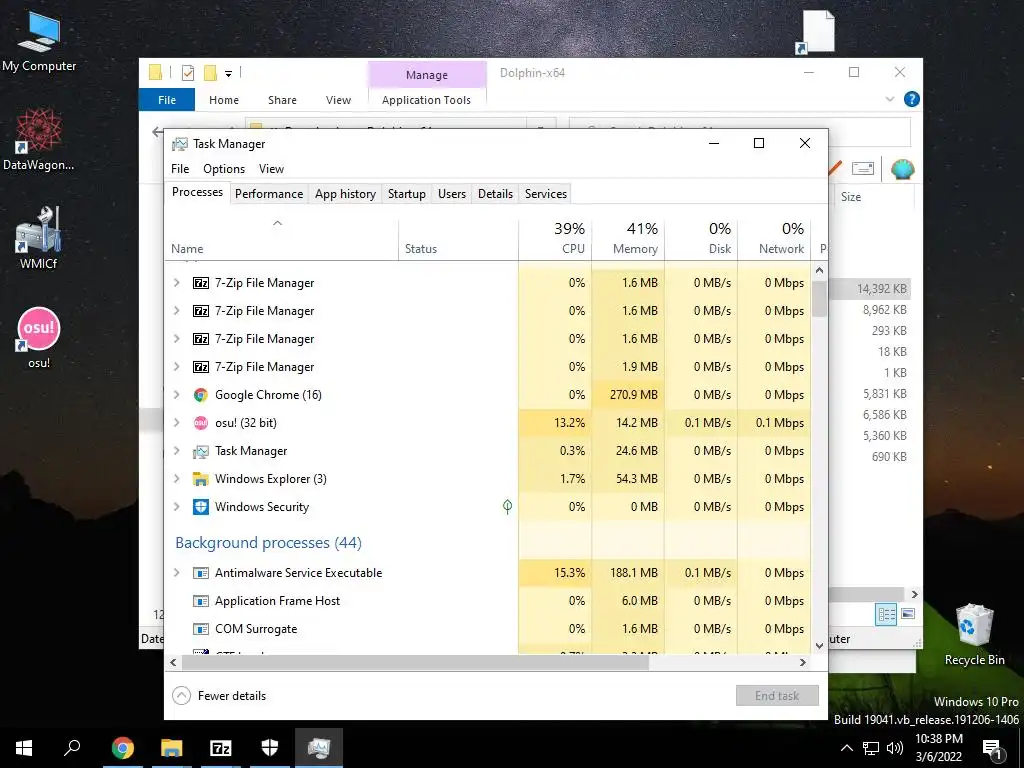The image size is (1024, 768).
Task: Click the process list vertical scrollbar thumb
Action: (820, 299)
